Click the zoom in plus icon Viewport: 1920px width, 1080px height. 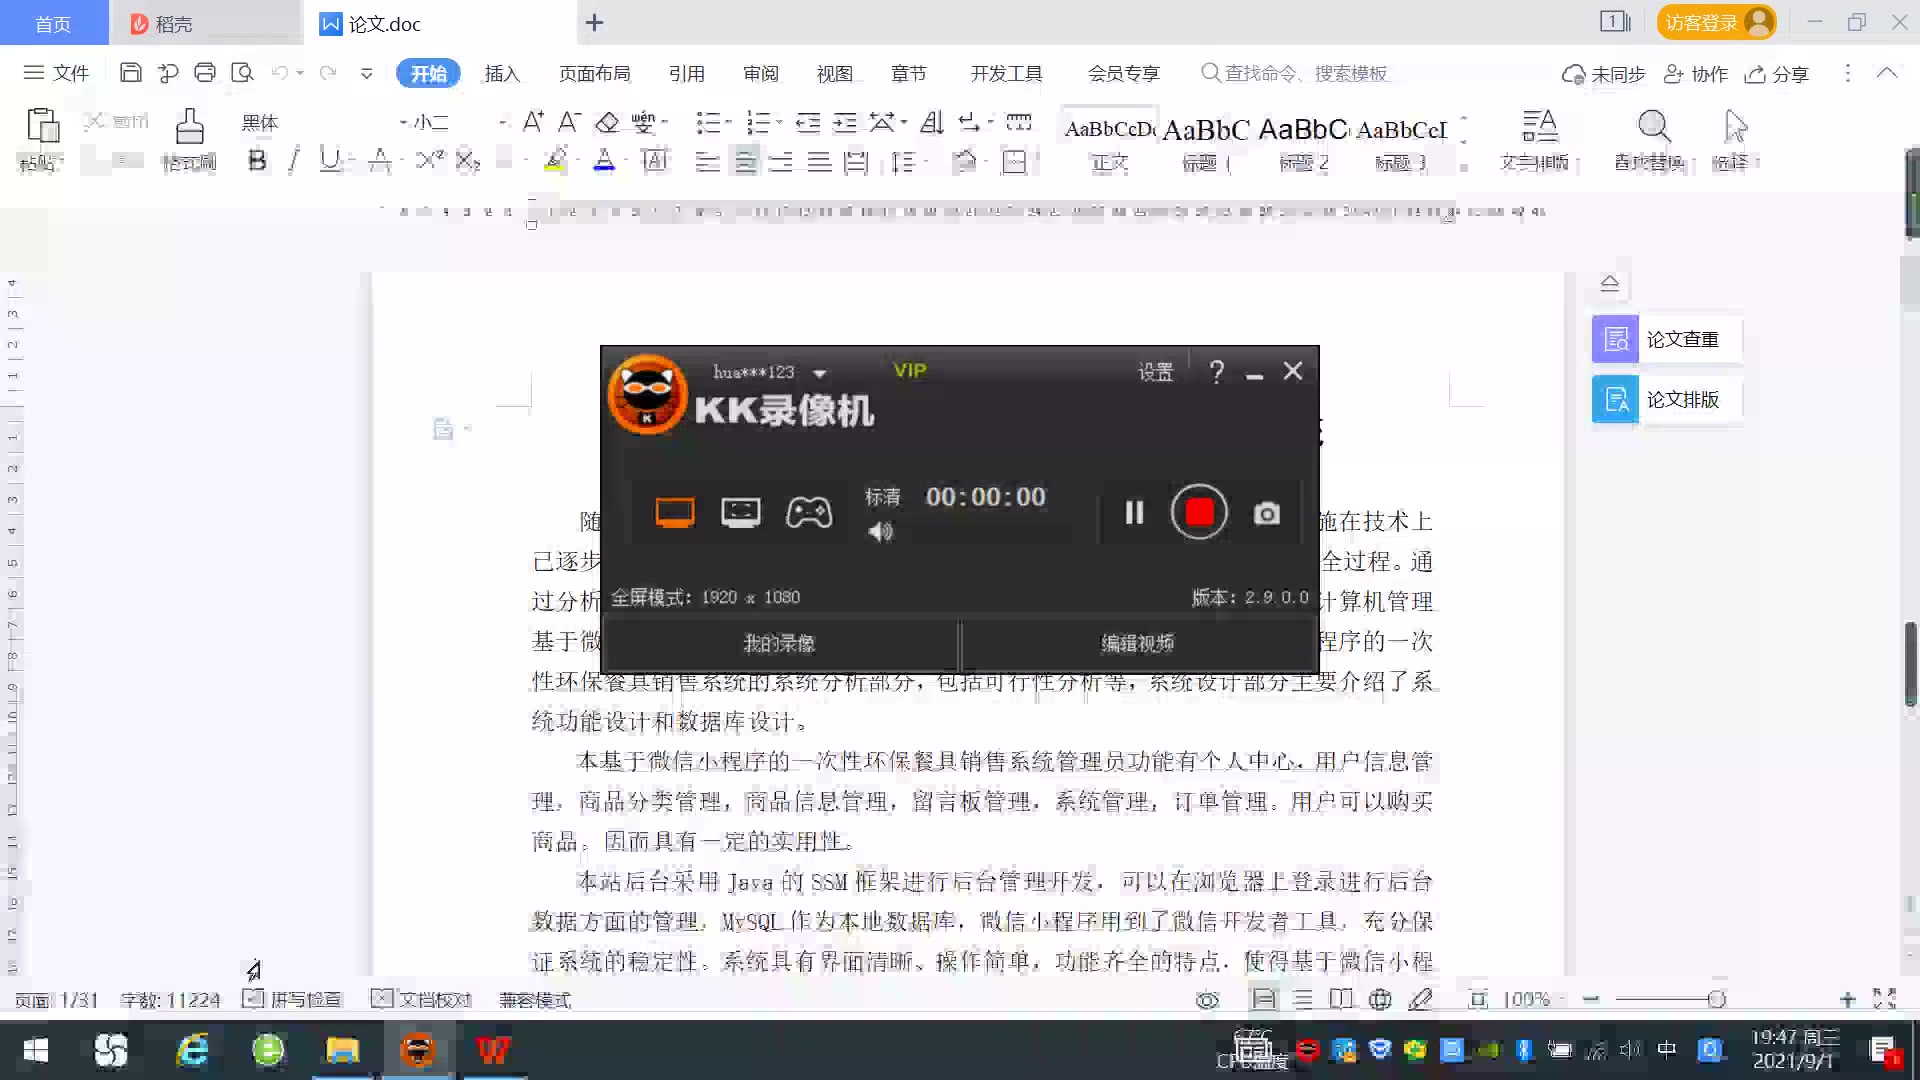pos(1847,999)
